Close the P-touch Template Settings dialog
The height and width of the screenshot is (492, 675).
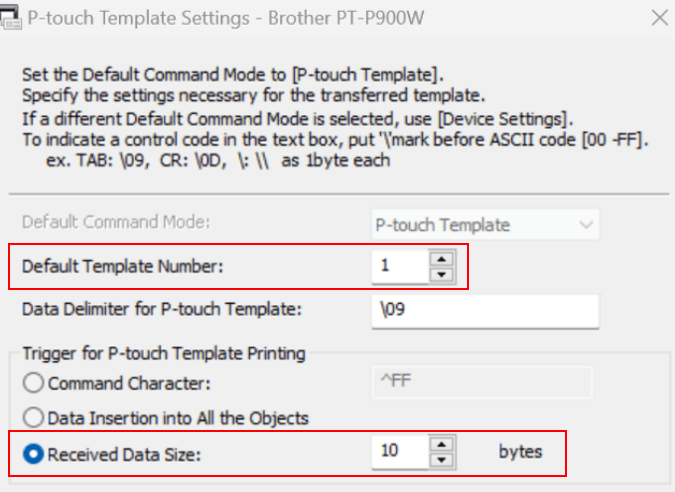[657, 17]
